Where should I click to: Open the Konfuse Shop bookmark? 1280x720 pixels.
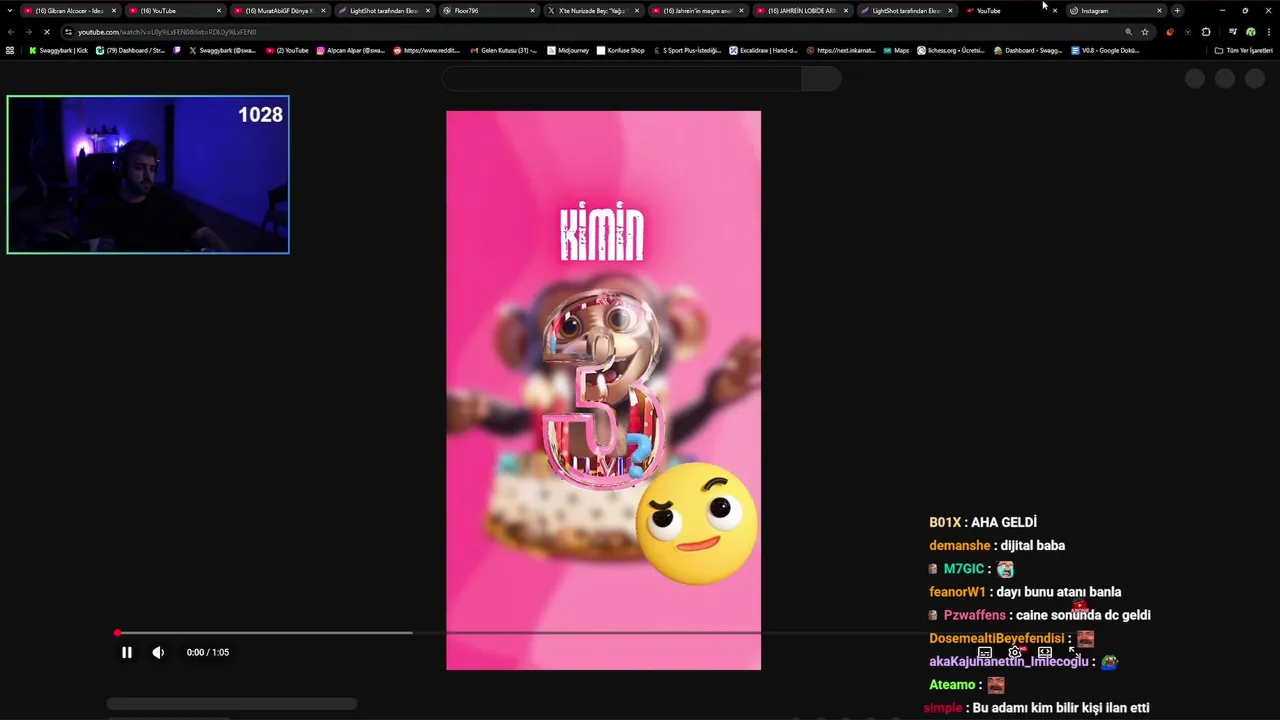point(620,50)
